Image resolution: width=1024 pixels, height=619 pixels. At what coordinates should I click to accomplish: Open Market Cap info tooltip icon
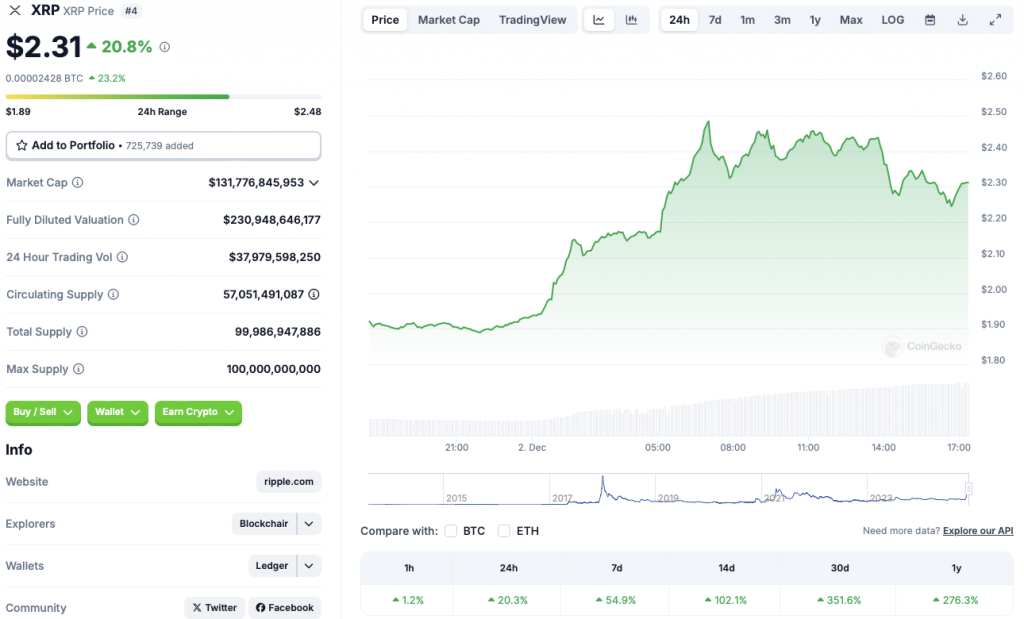pyautogui.click(x=78, y=182)
